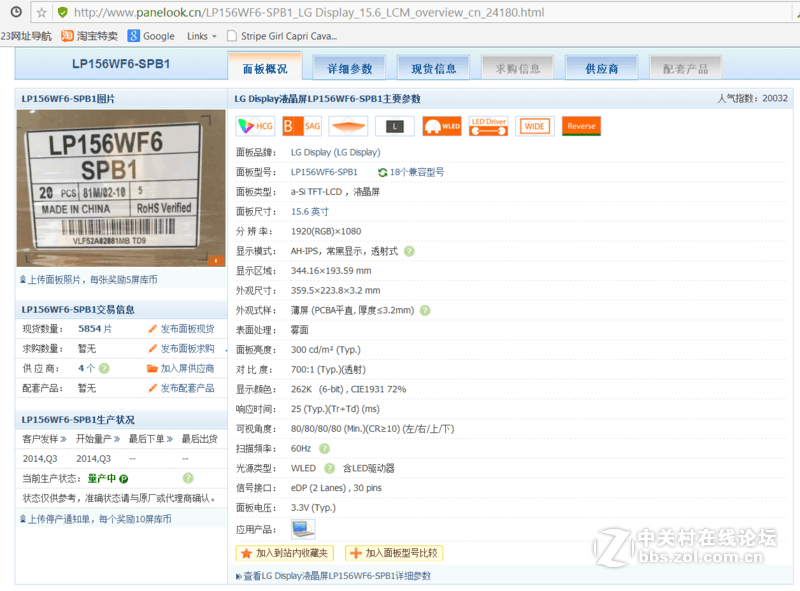Open the 求购信息 tab
The image size is (800, 591).
518,68
